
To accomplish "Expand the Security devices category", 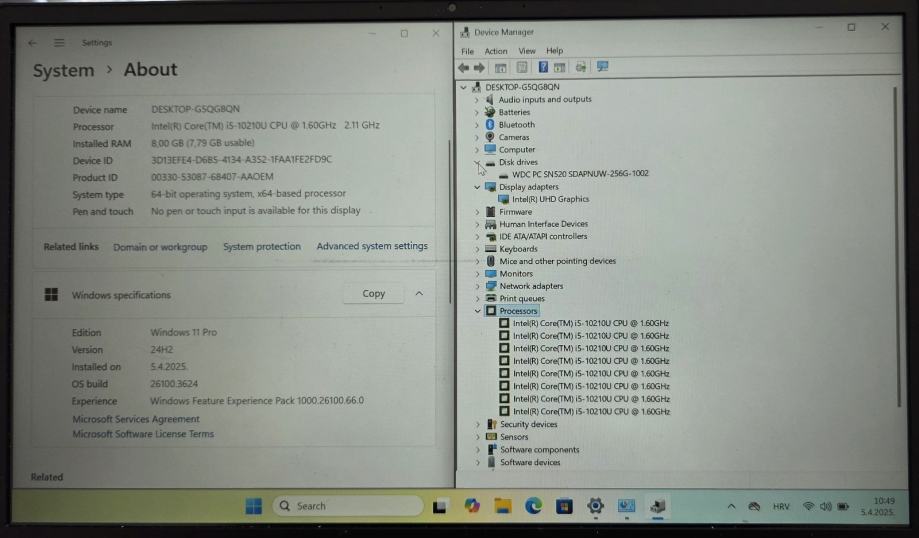I will click(478, 424).
